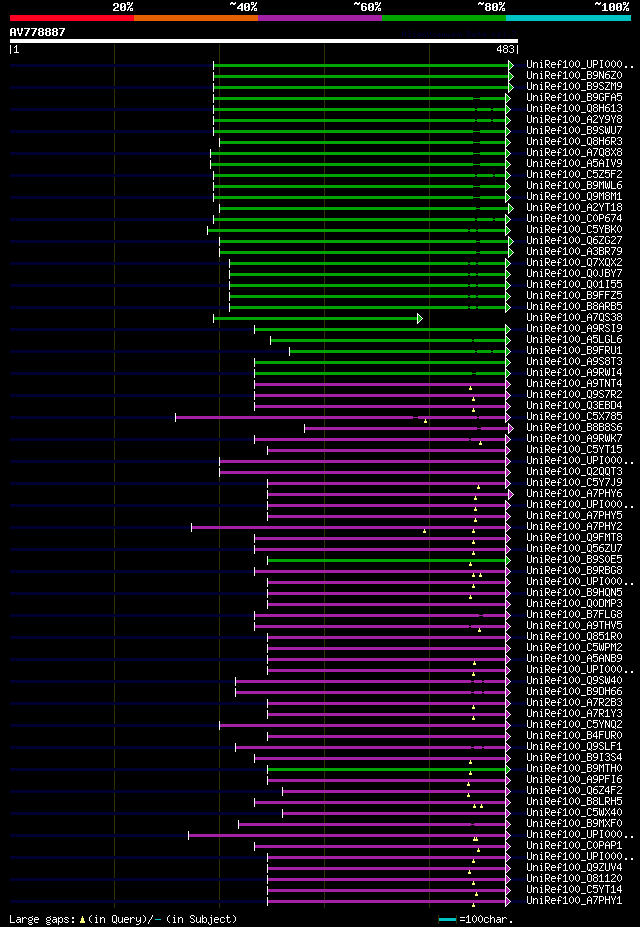Select the query name AV778887
Screen dimensions: 640x927
37,32
